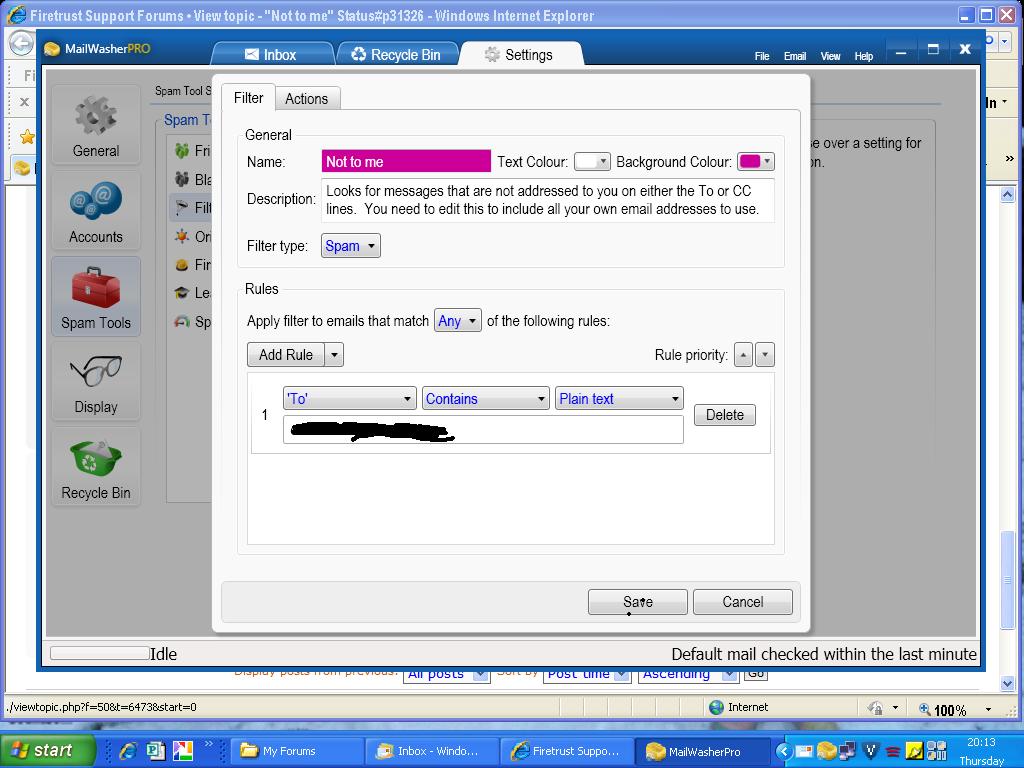Image resolution: width=1024 pixels, height=768 pixels.
Task: Click the filter Name field 'Not to me'
Action: click(406, 161)
